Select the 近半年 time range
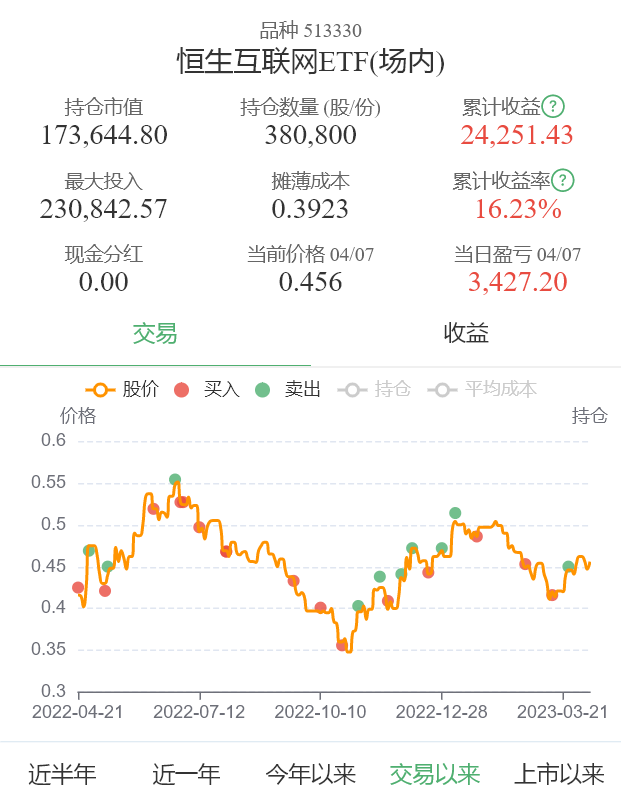This screenshot has height=807, width=621. (62, 775)
